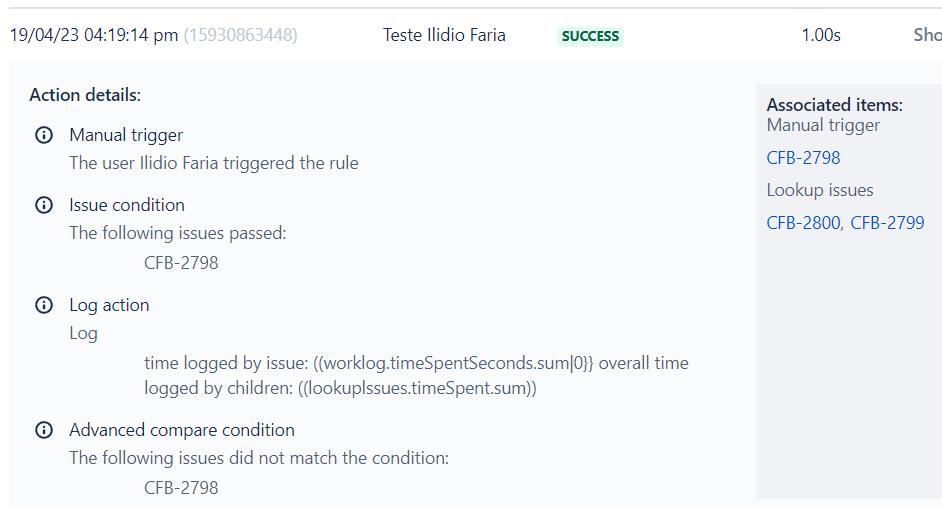Click info icon beside Advanced compare condition

pyautogui.click(x=44, y=430)
